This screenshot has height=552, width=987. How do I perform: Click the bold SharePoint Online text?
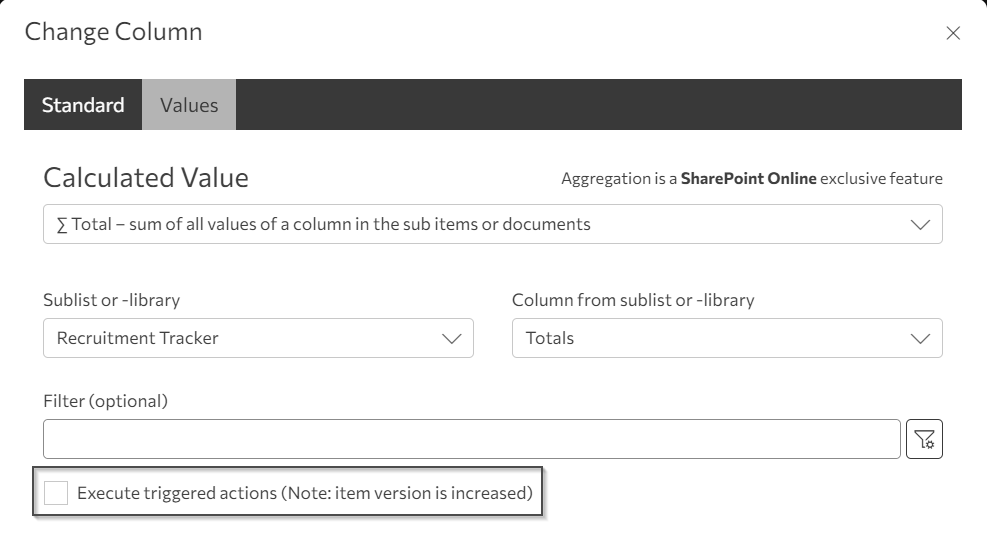749,179
